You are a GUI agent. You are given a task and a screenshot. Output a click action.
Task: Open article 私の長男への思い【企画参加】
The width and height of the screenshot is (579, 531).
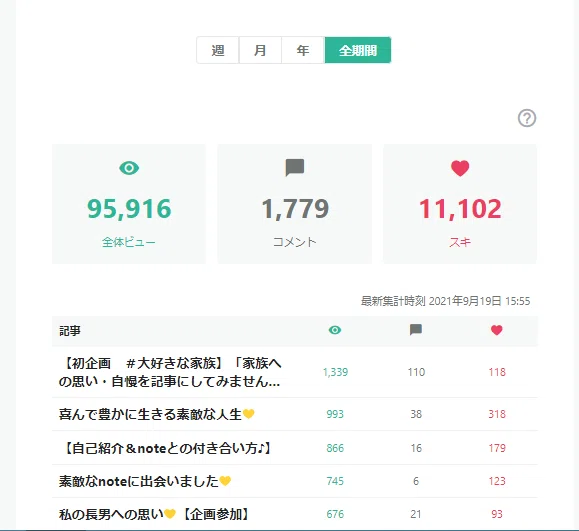point(154,514)
